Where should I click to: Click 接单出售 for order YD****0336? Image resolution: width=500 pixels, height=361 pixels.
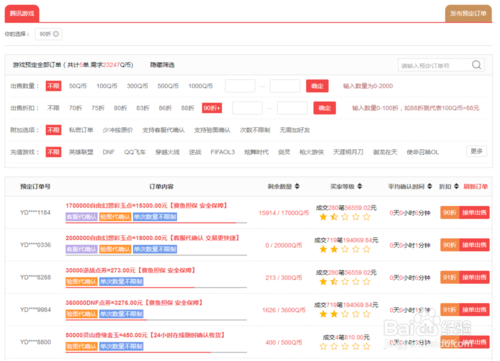tap(474, 245)
